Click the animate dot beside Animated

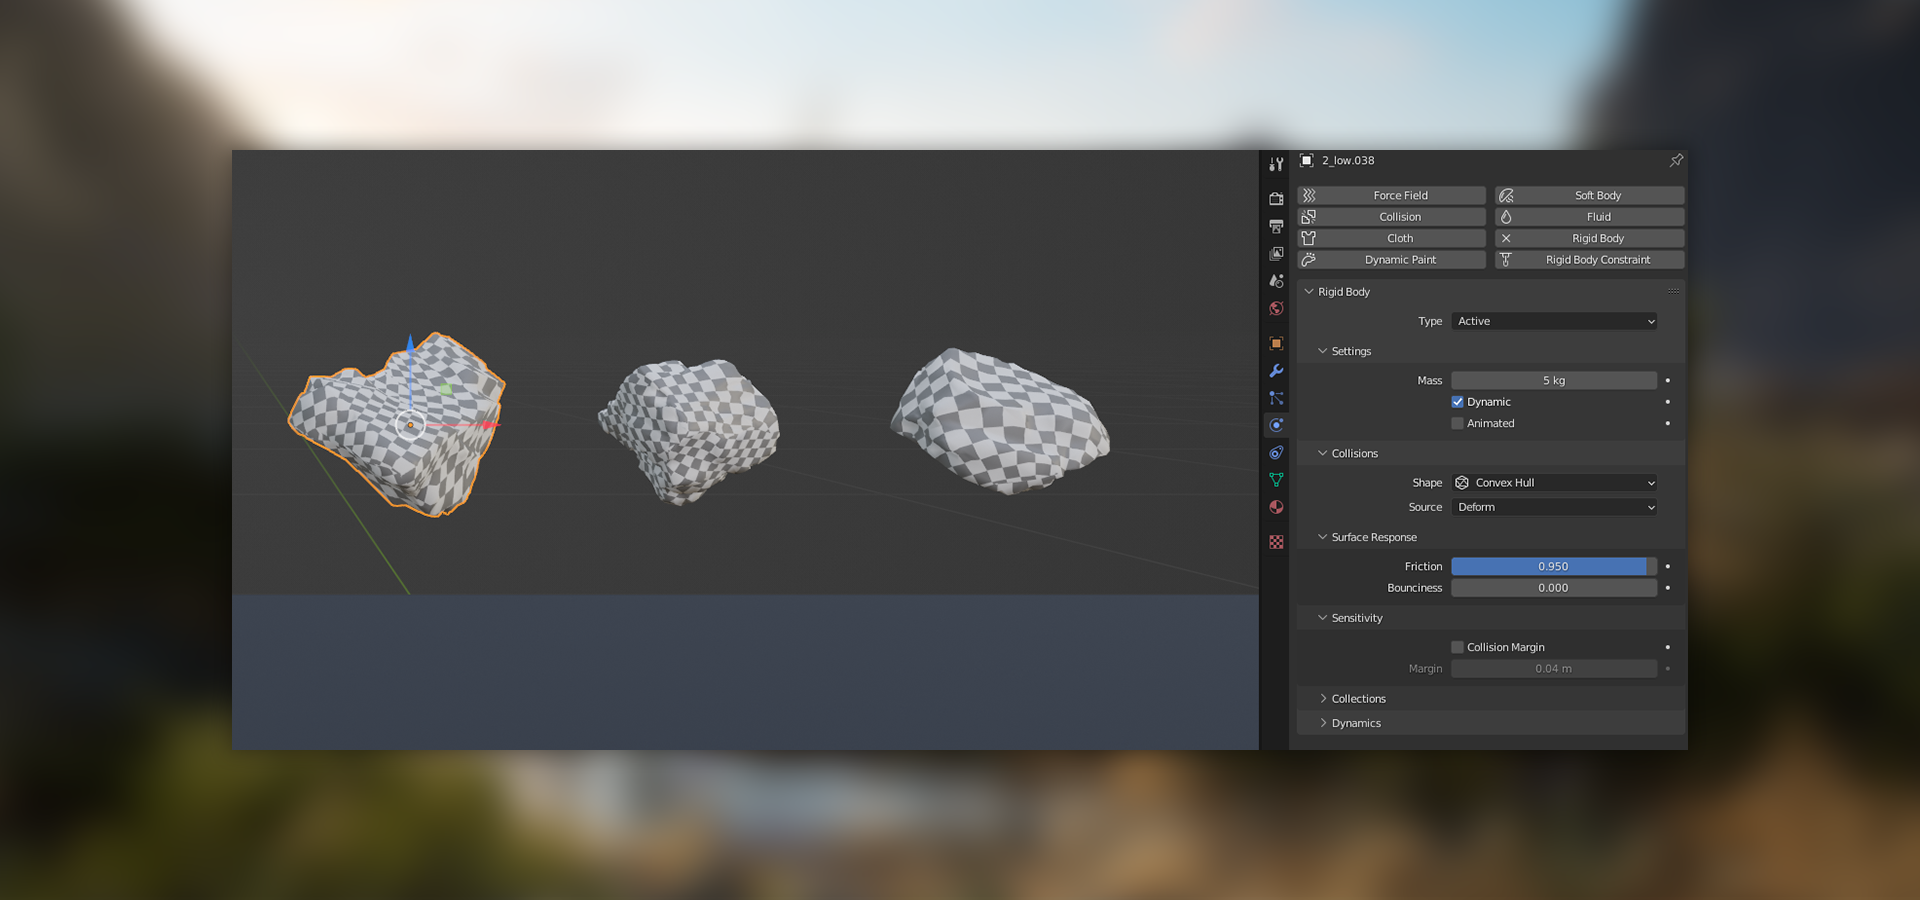[x=1668, y=424]
